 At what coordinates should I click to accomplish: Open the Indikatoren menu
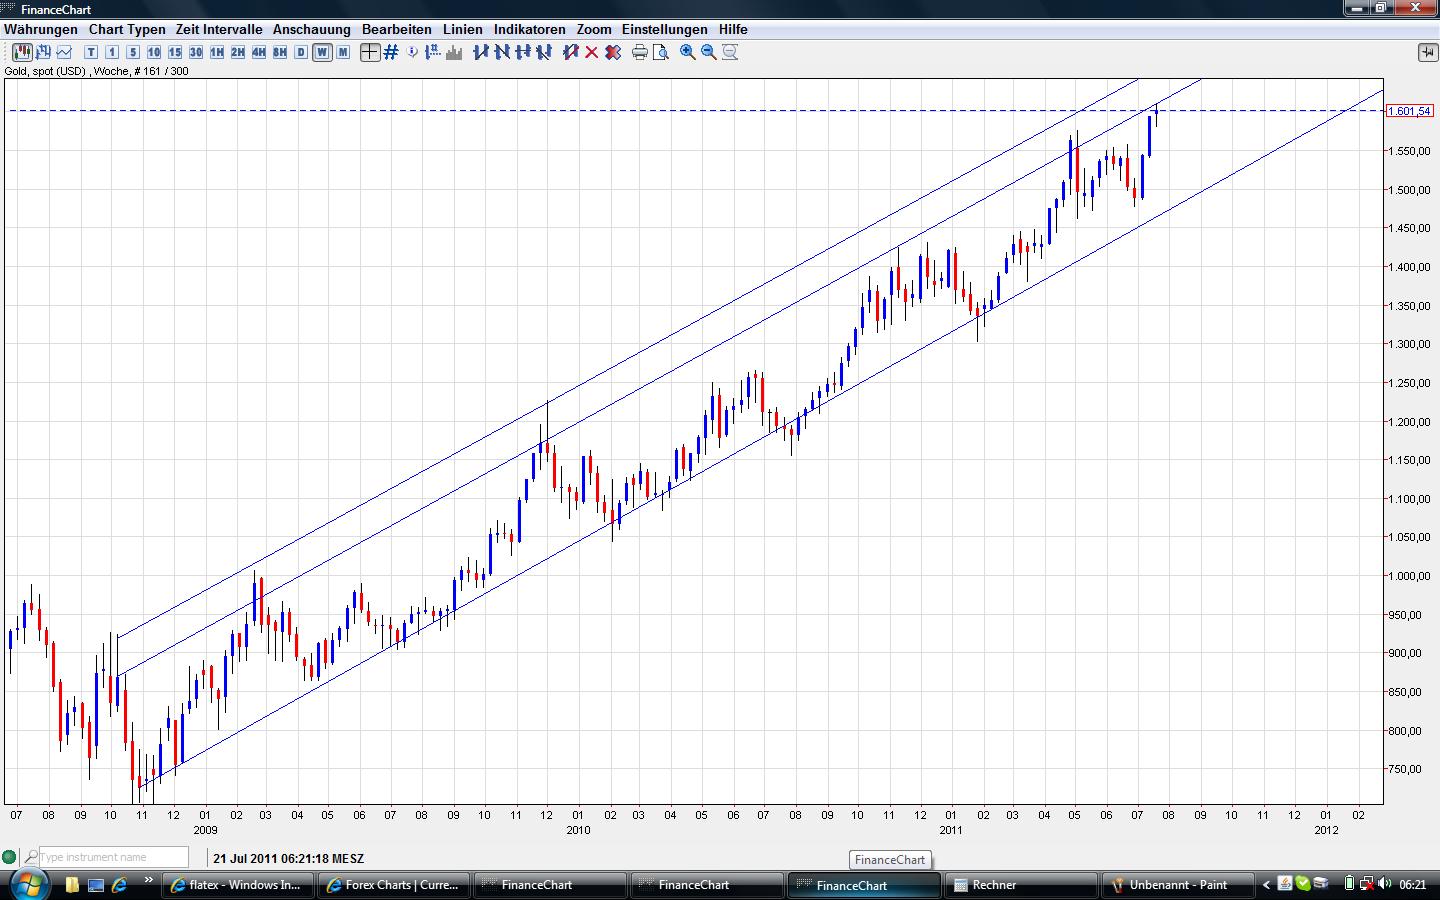tap(529, 29)
